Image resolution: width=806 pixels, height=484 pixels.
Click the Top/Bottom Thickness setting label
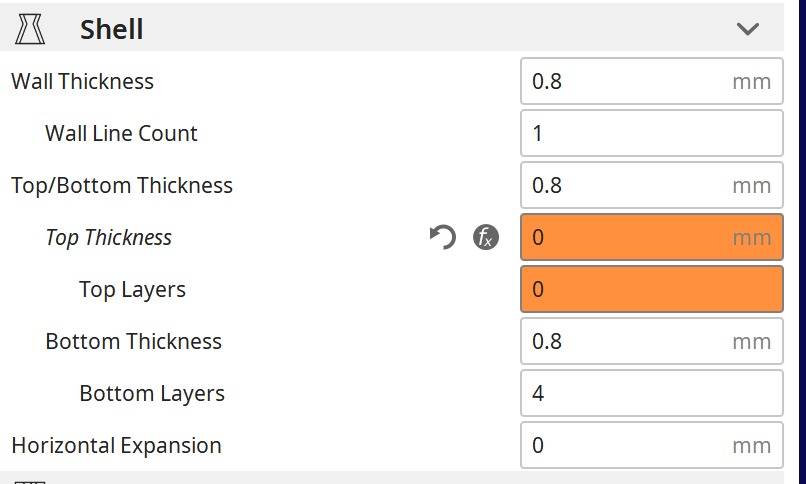pyautogui.click(x=121, y=185)
